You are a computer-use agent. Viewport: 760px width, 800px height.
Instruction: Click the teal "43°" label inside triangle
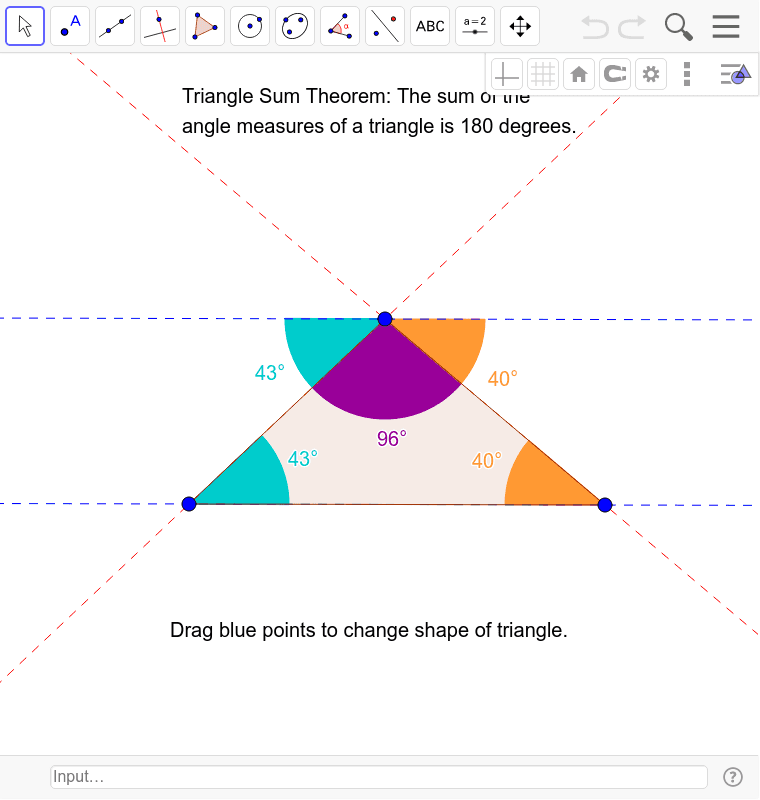pos(302,459)
